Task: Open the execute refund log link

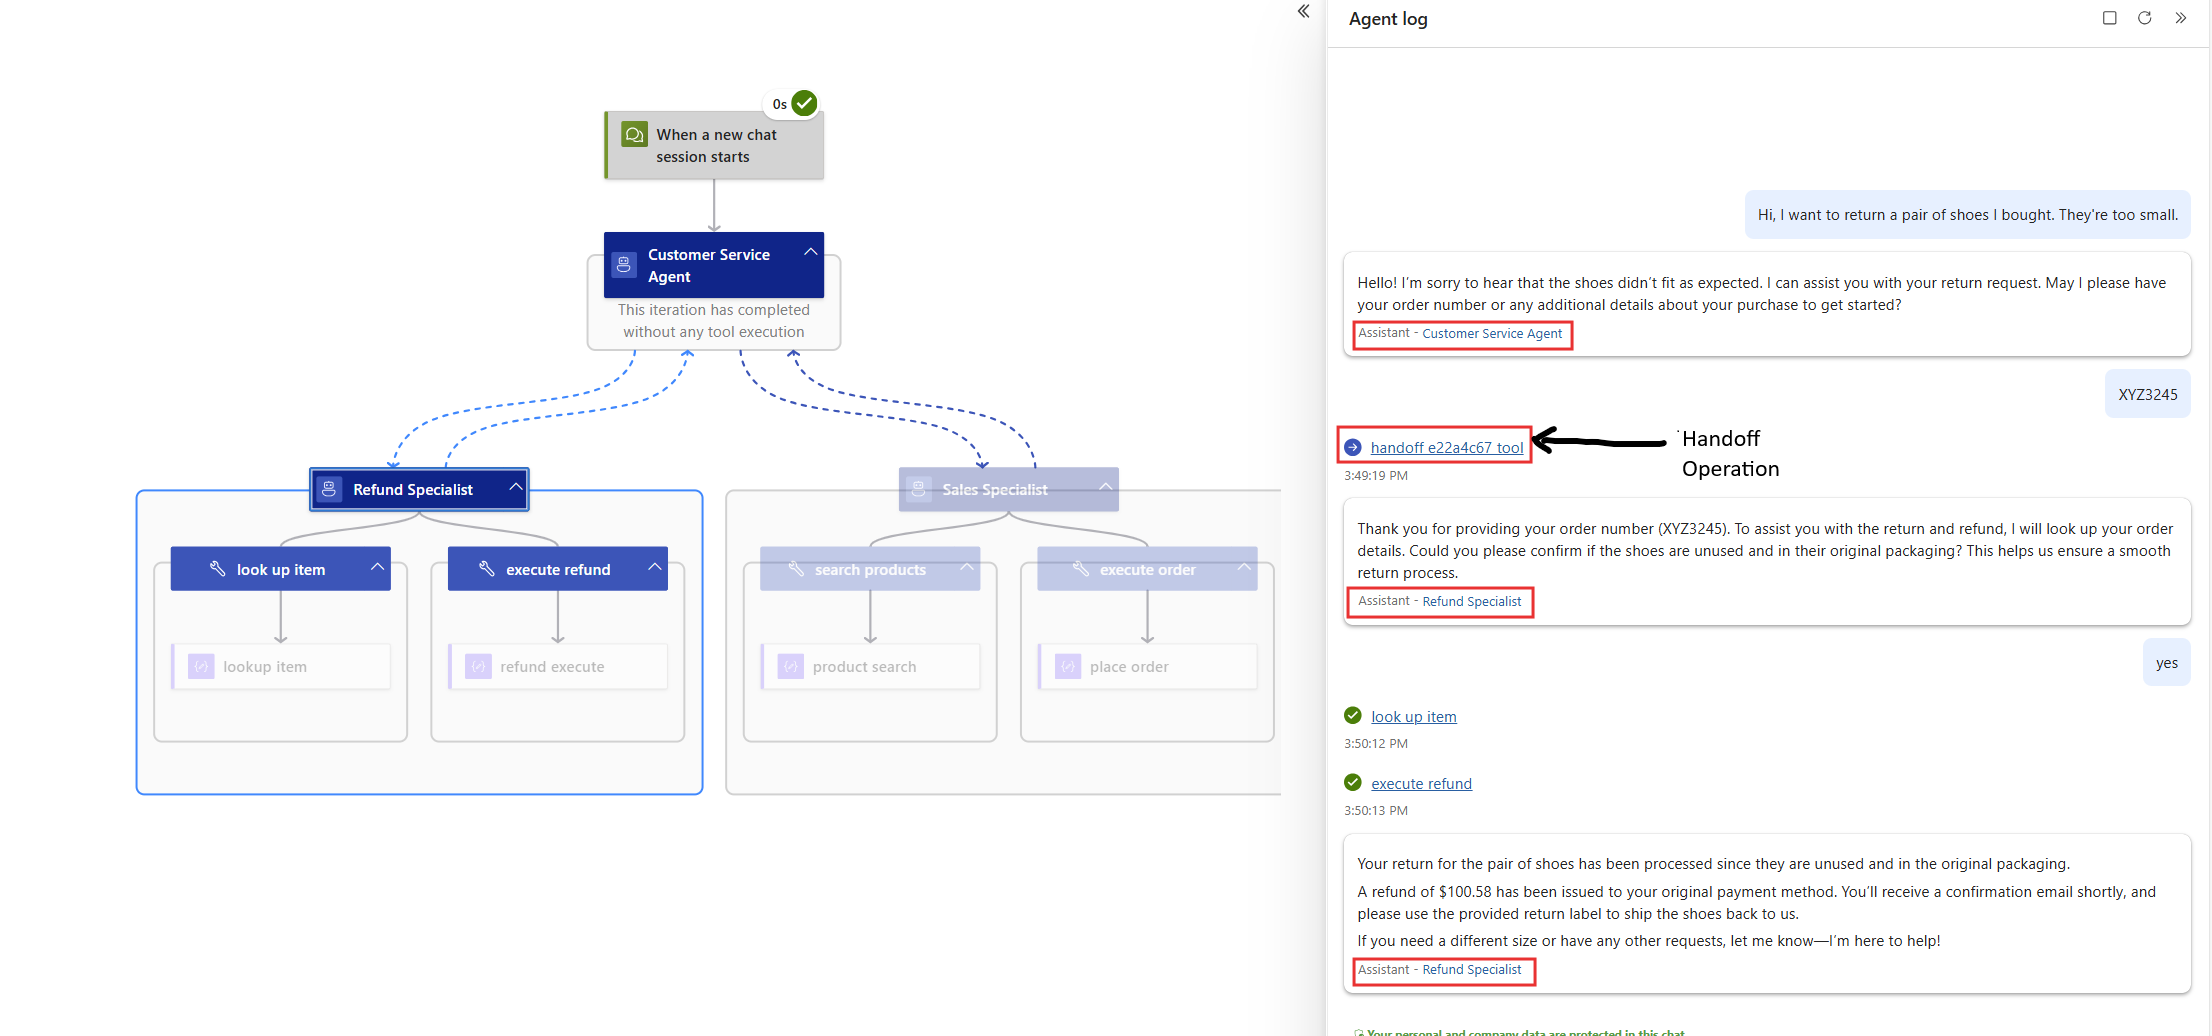Action: [1421, 784]
